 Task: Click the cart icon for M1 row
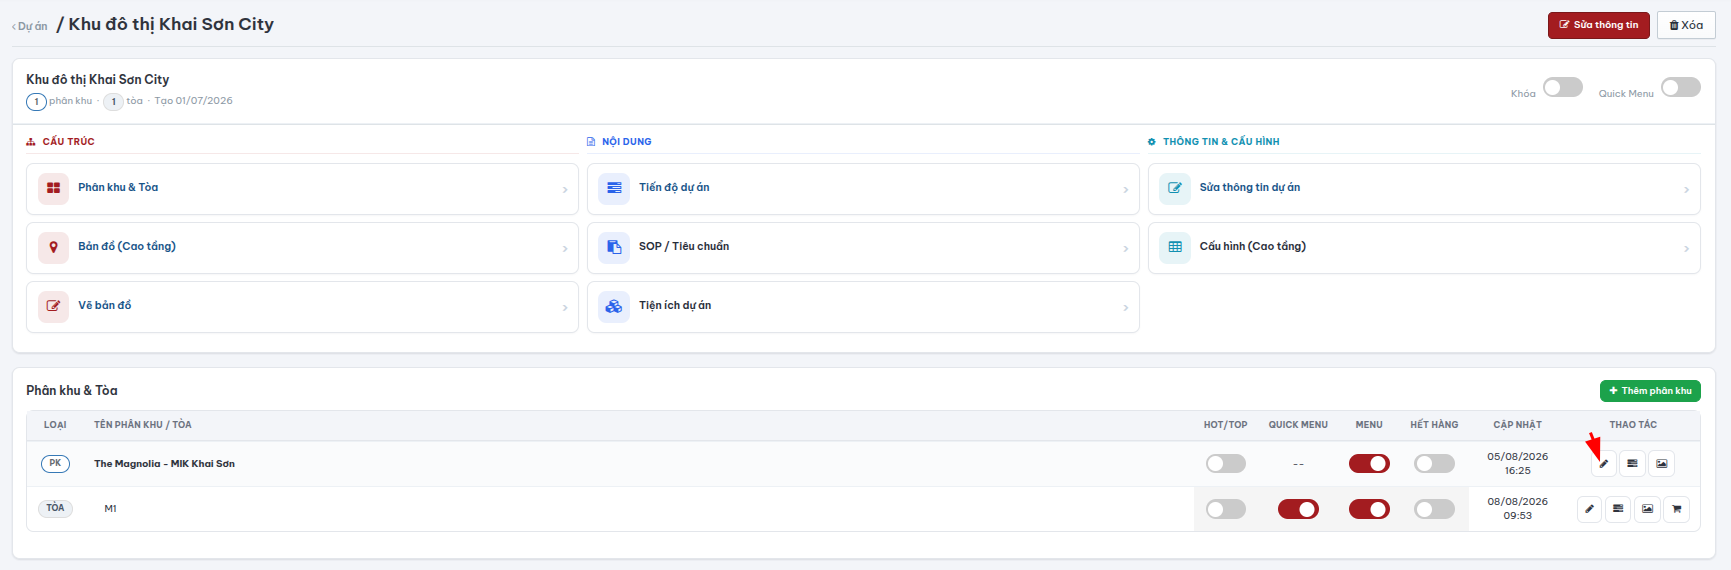1676,509
